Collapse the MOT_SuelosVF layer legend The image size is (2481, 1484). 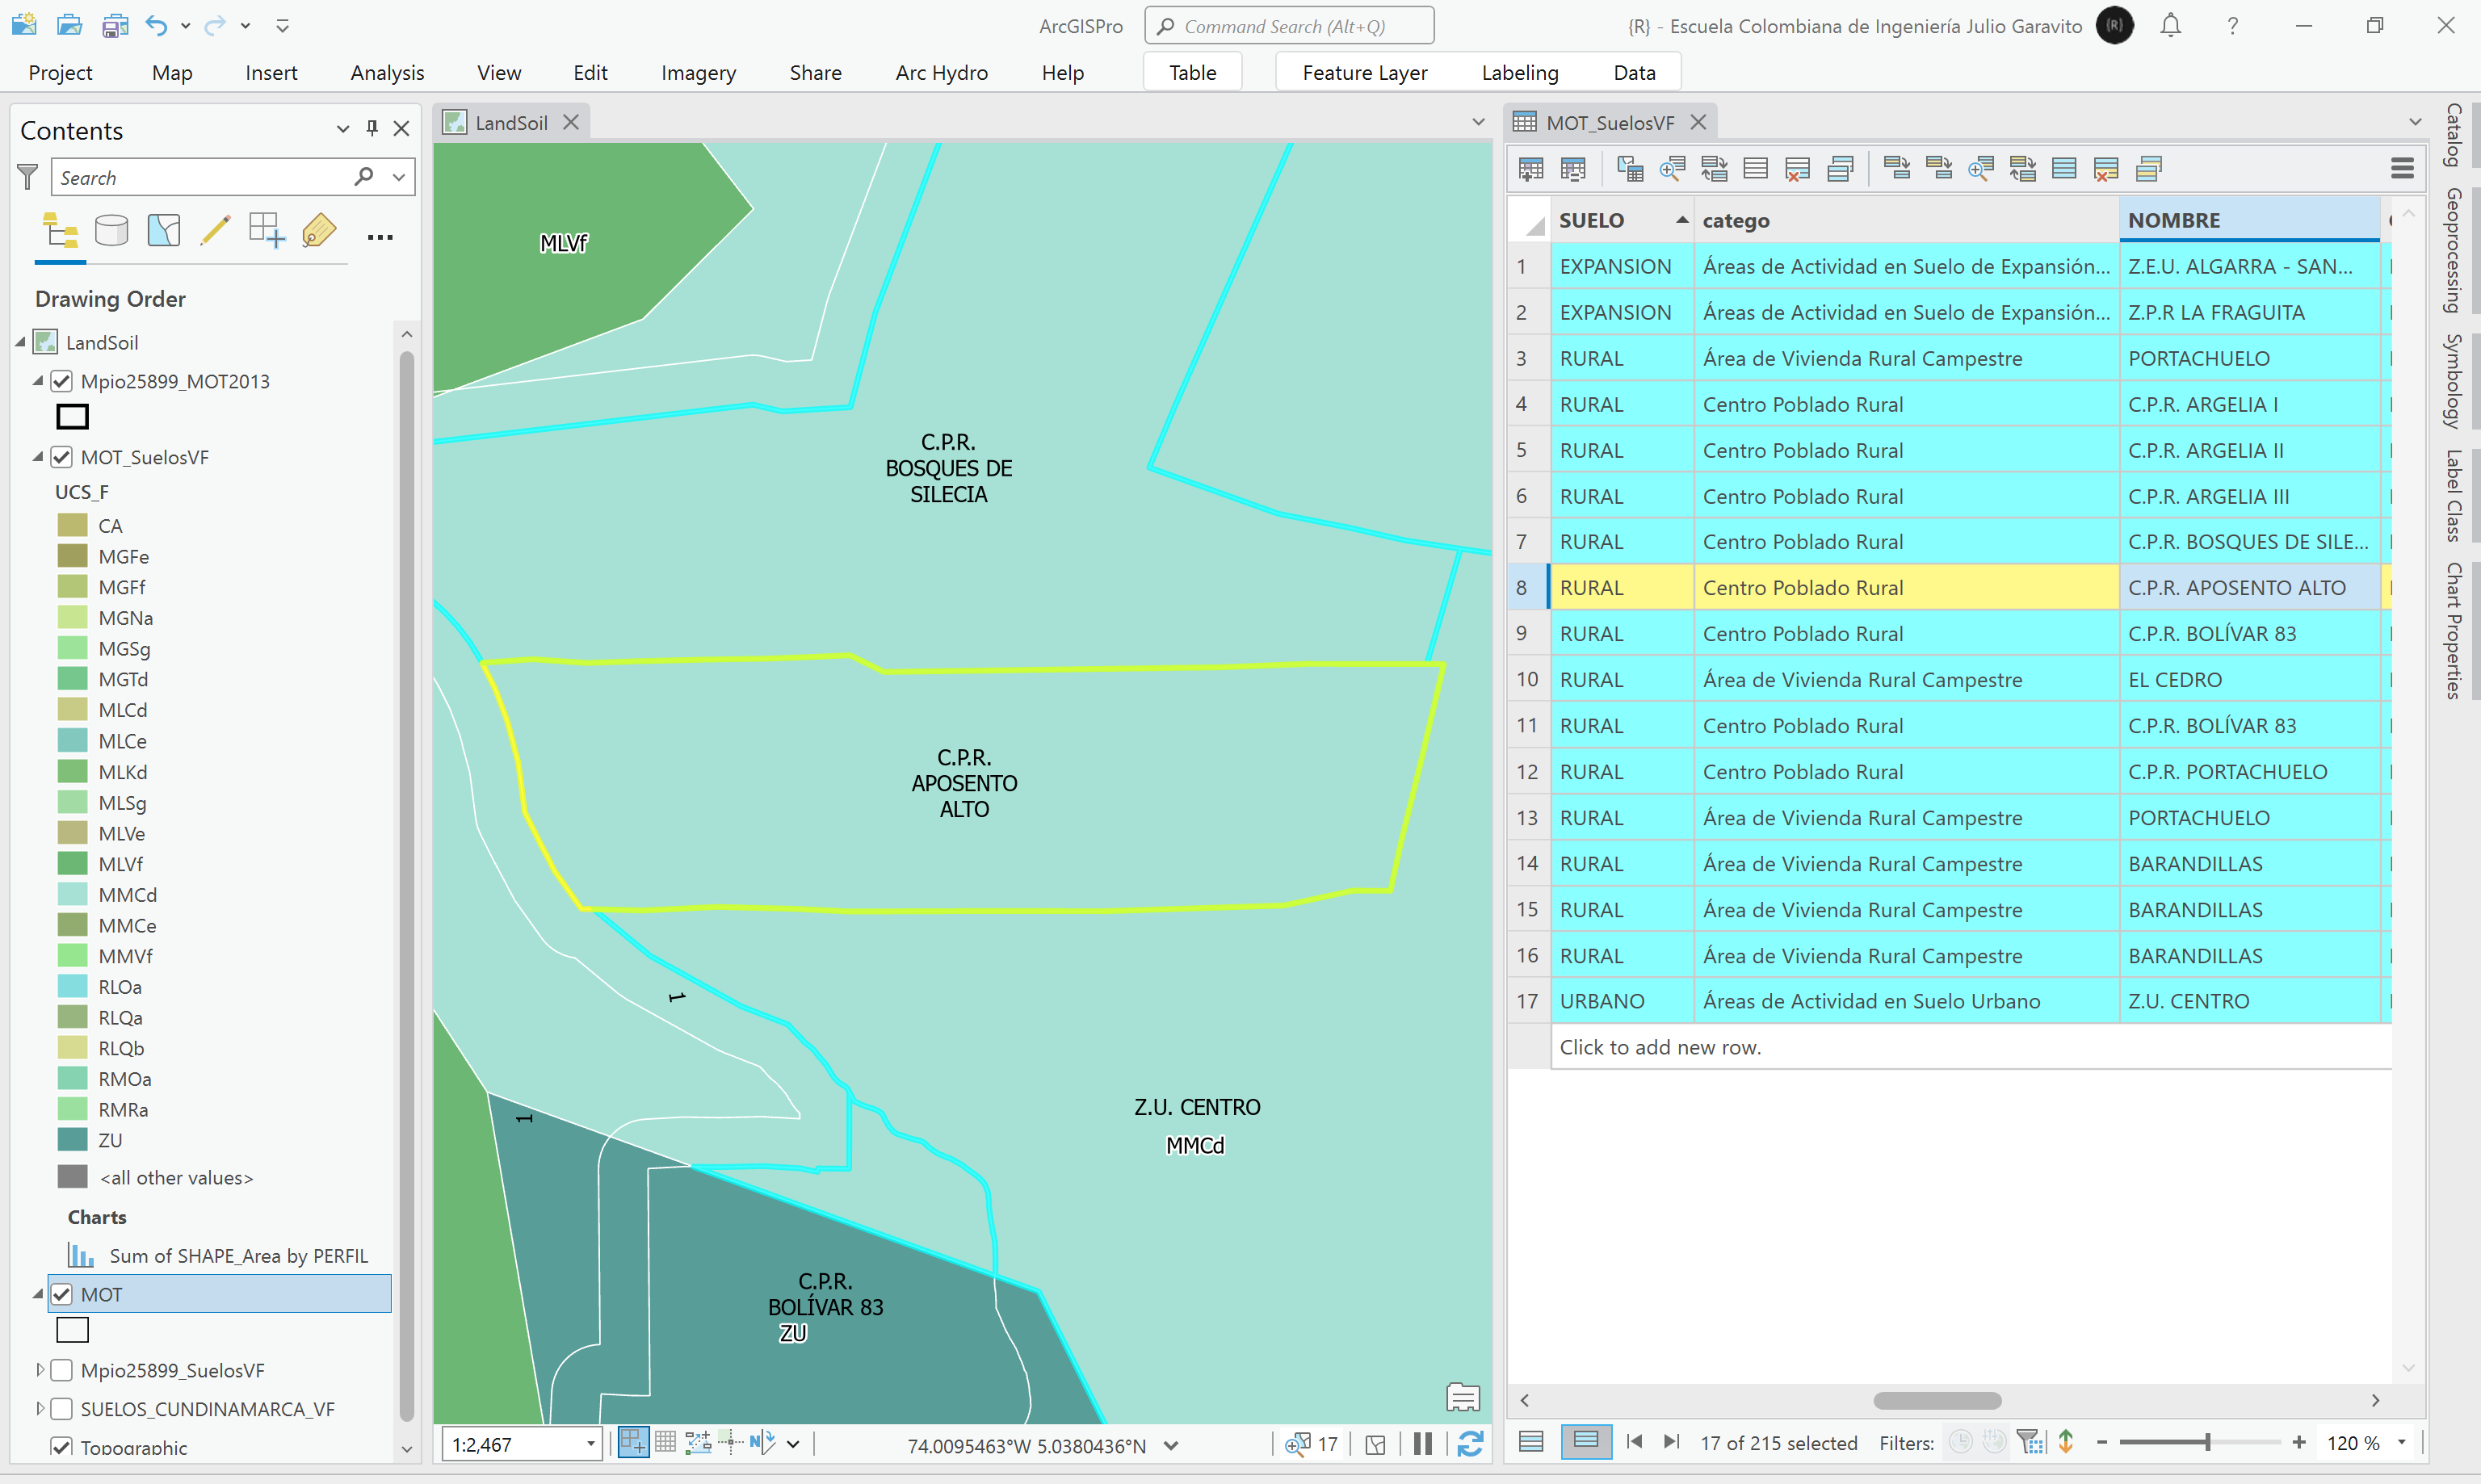(38, 457)
